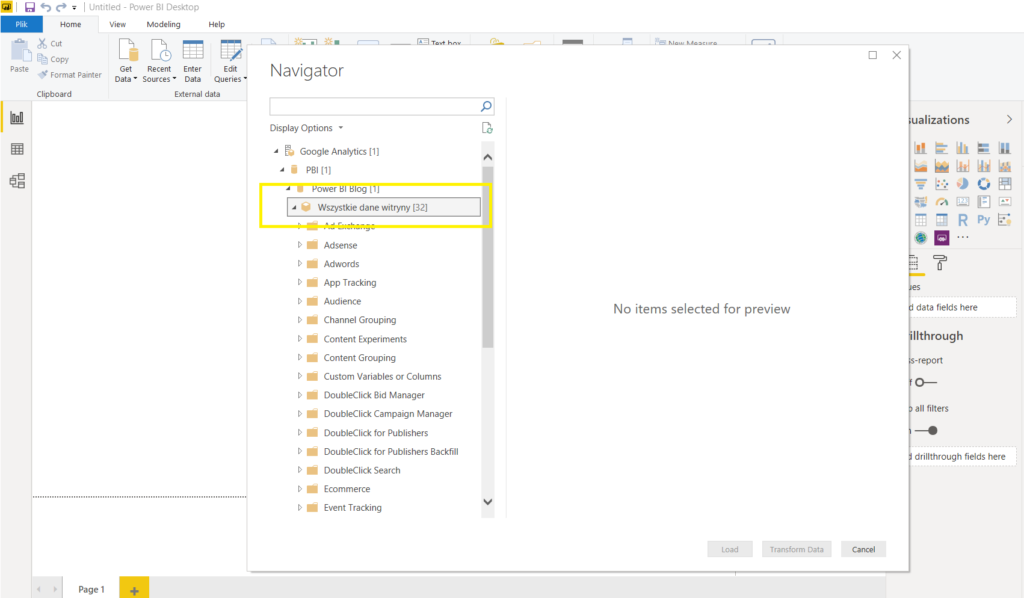Click the Navigator search input field
This screenshot has height=598, width=1024.
pos(375,106)
